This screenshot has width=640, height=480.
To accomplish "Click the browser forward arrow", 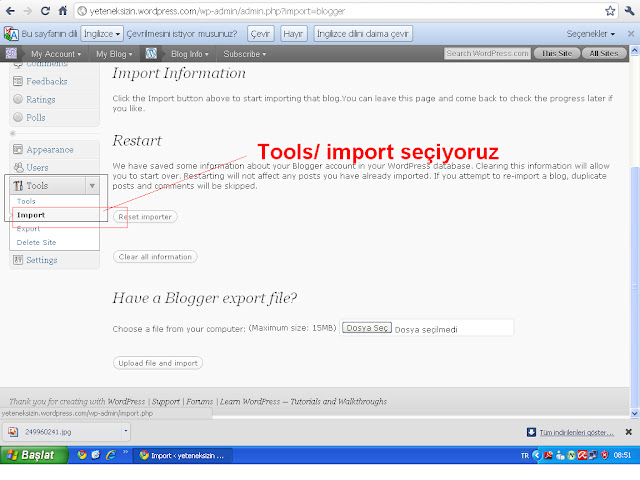I will (x=28, y=11).
